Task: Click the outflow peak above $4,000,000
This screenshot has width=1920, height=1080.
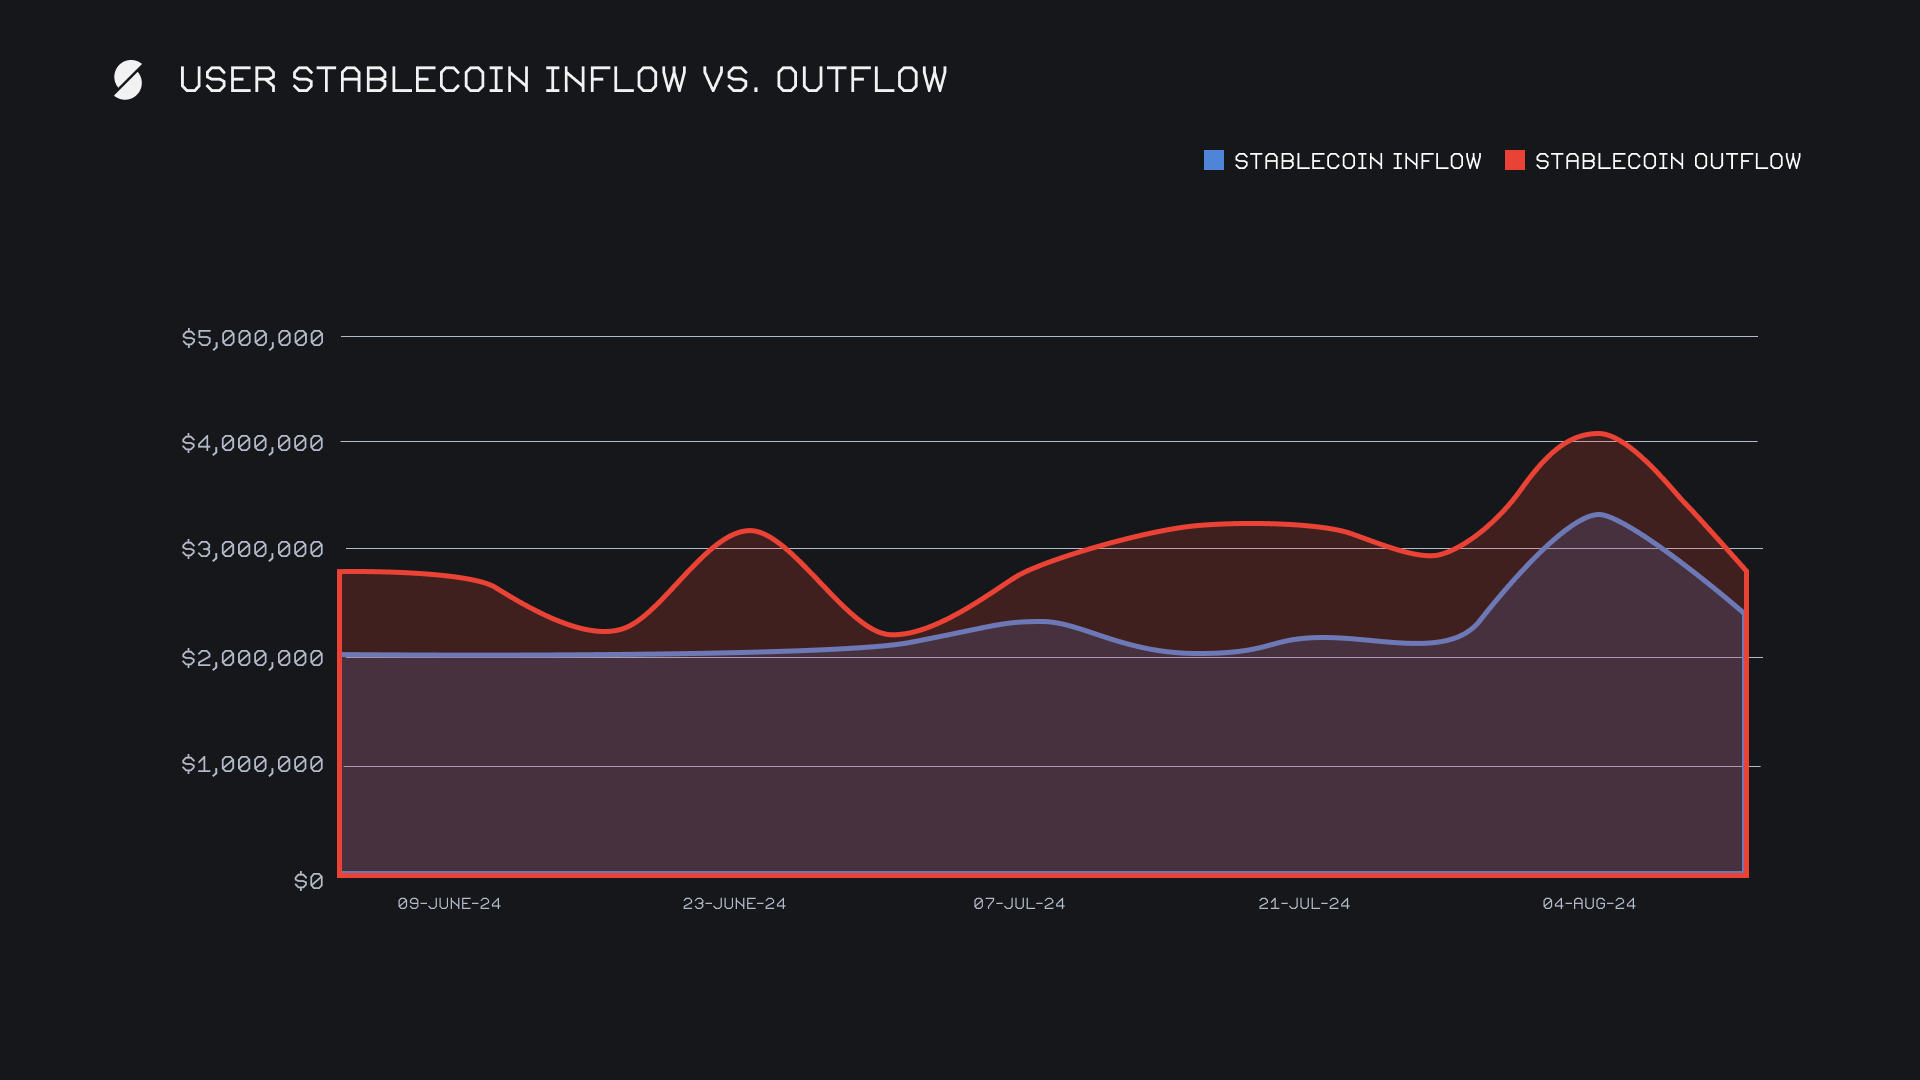Action: point(1598,434)
